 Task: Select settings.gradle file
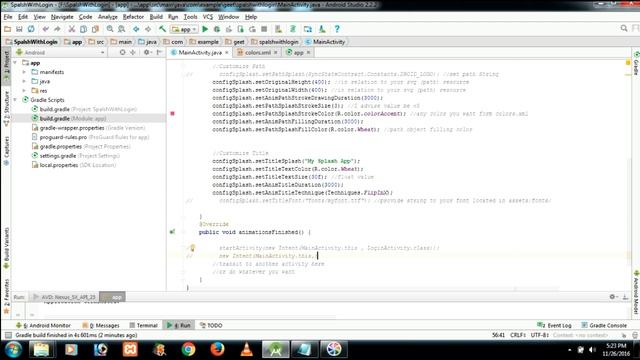click(76, 156)
